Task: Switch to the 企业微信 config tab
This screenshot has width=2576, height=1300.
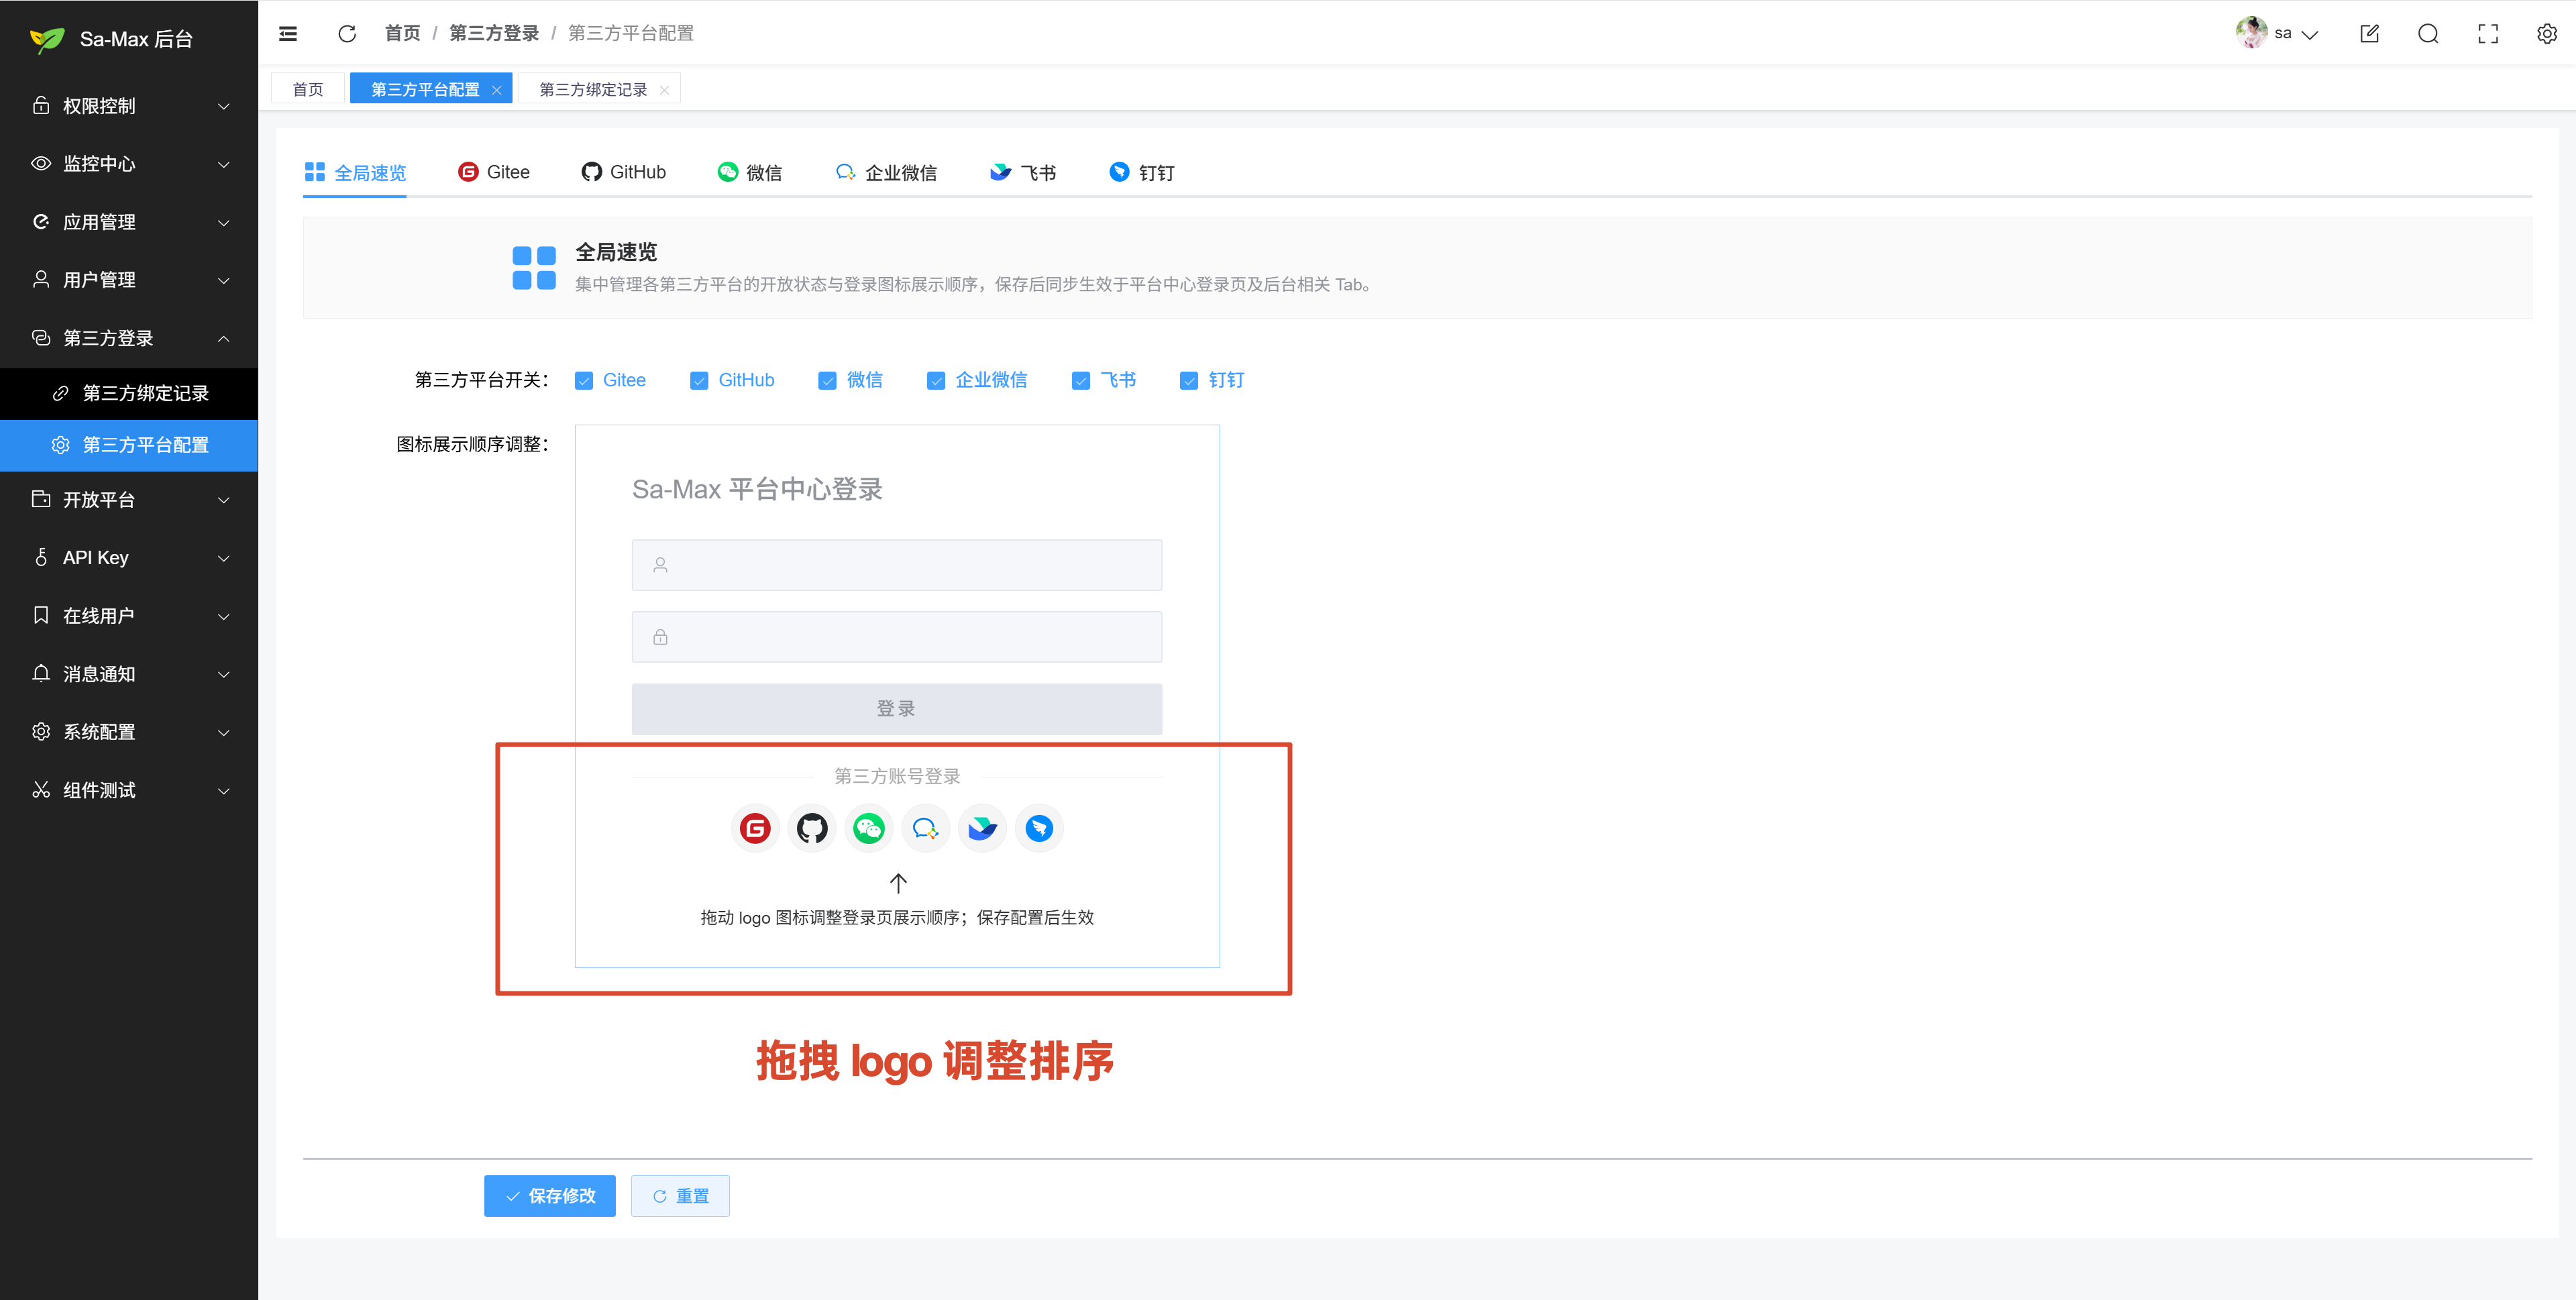Action: tap(886, 172)
